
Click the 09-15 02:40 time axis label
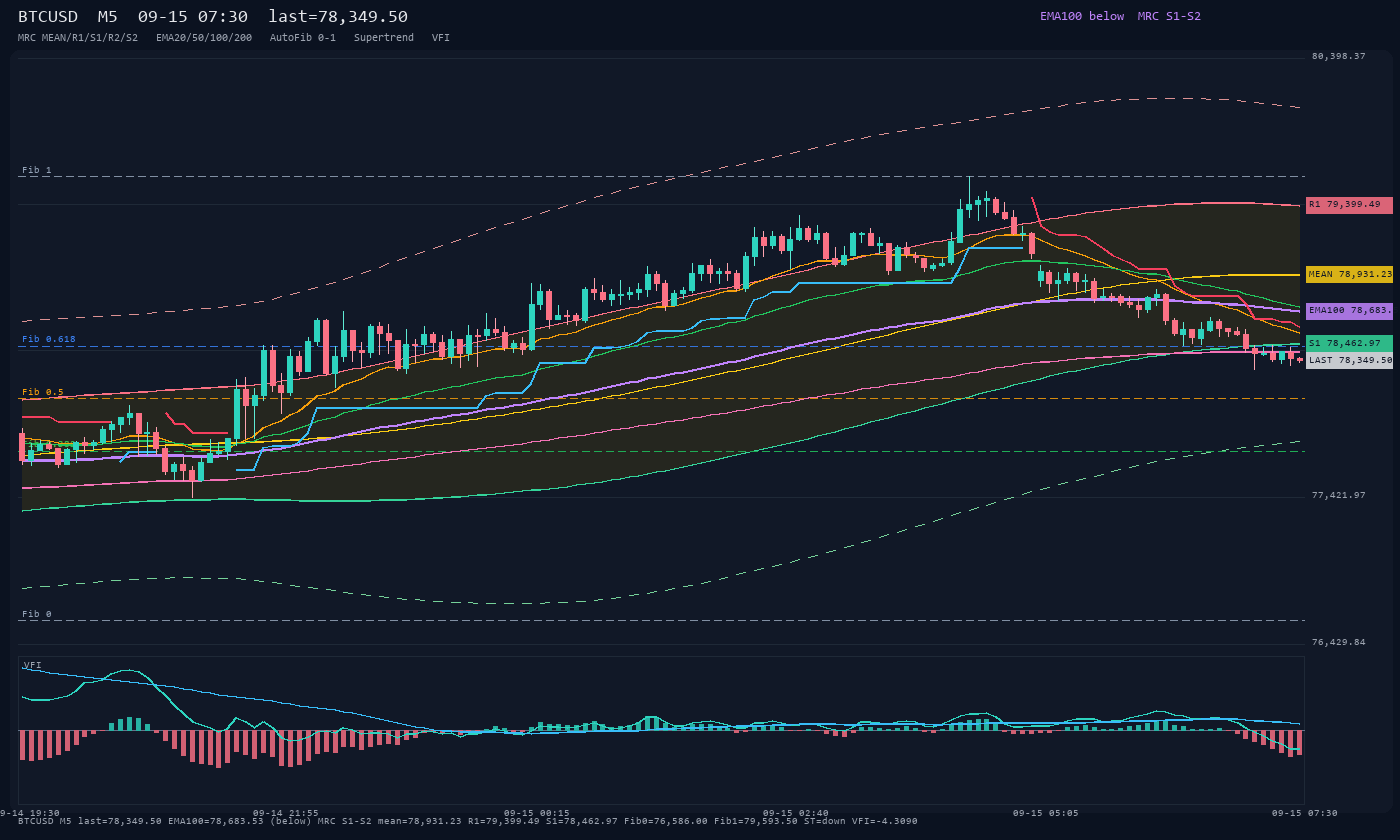pos(795,813)
